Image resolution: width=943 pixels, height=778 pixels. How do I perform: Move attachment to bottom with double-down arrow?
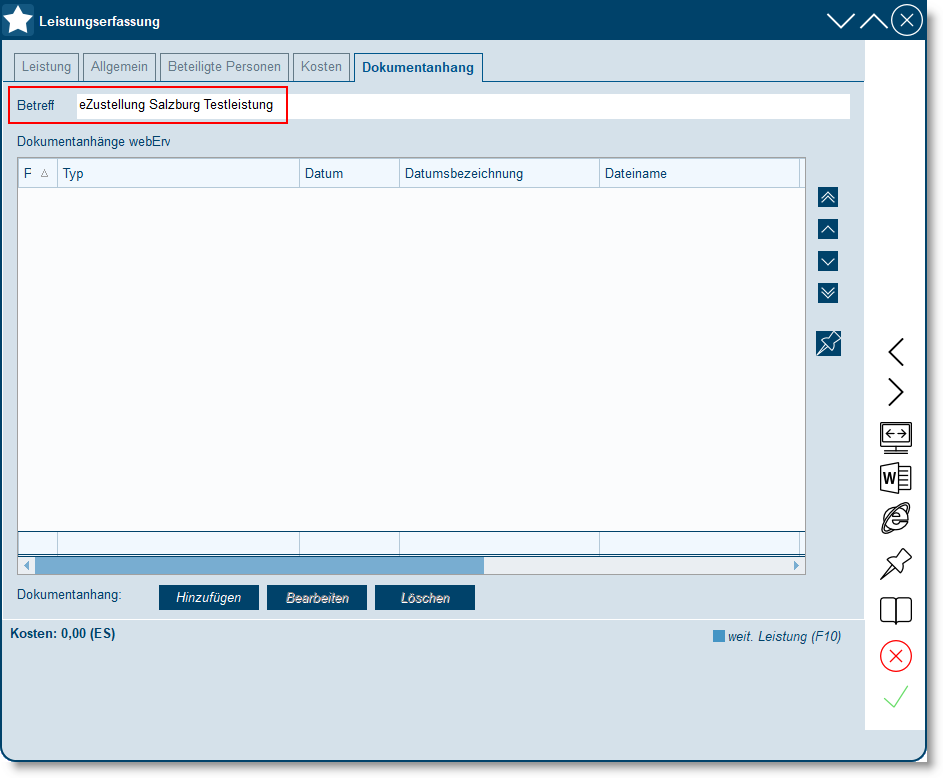click(828, 293)
